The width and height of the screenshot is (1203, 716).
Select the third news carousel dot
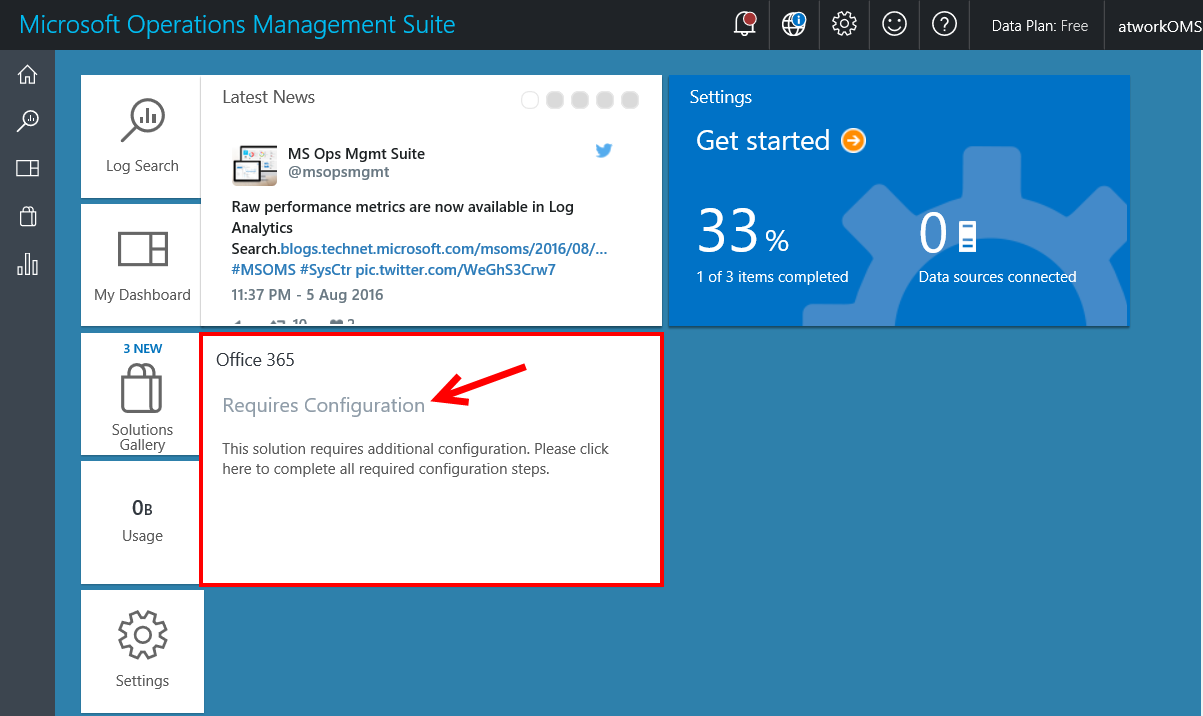click(580, 100)
